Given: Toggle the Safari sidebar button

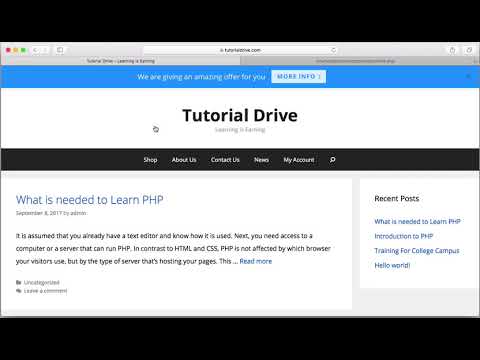Looking at the screenshot, I should pos(60,50).
